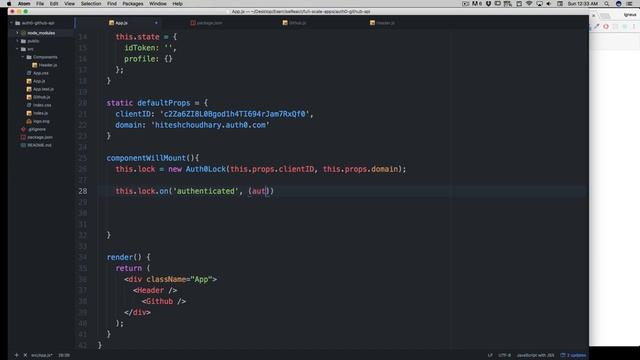Open the JavaScript with JSX grammar selector
640x360 pixels.
(536, 356)
